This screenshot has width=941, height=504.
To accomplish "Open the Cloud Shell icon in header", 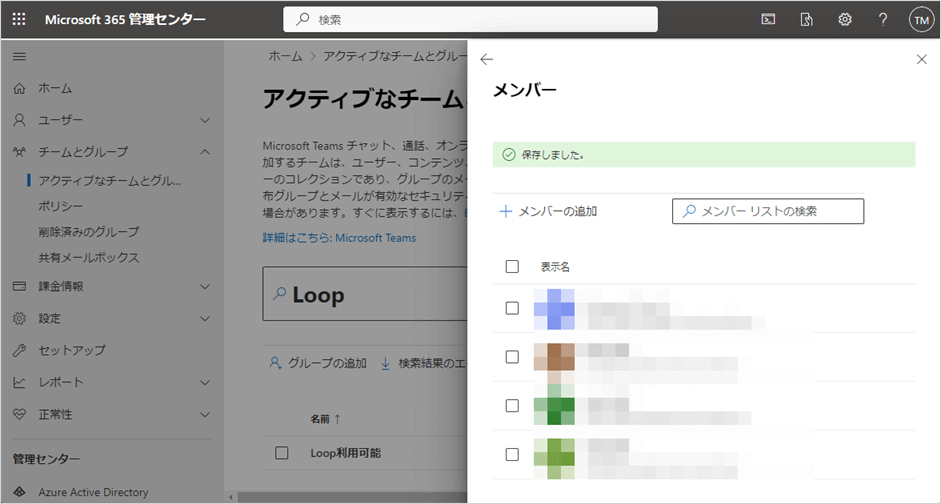I will 768,20.
